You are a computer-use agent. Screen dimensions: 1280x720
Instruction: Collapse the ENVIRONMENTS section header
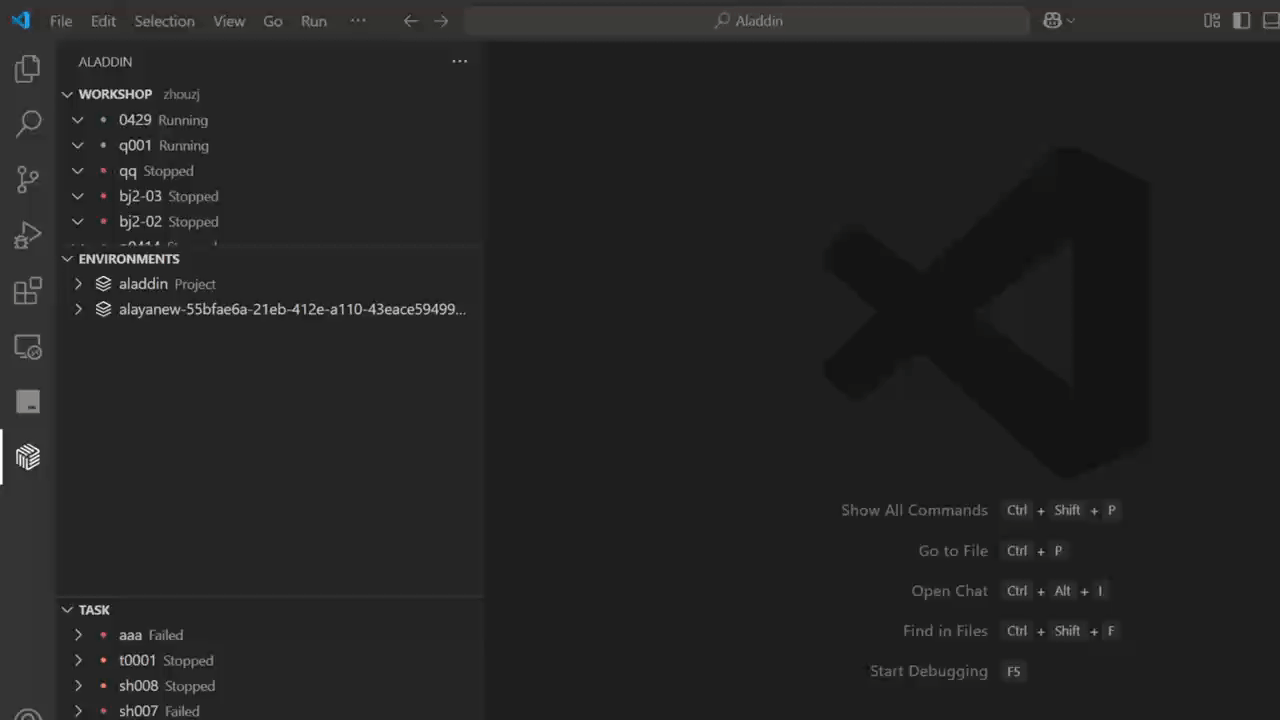[68, 259]
